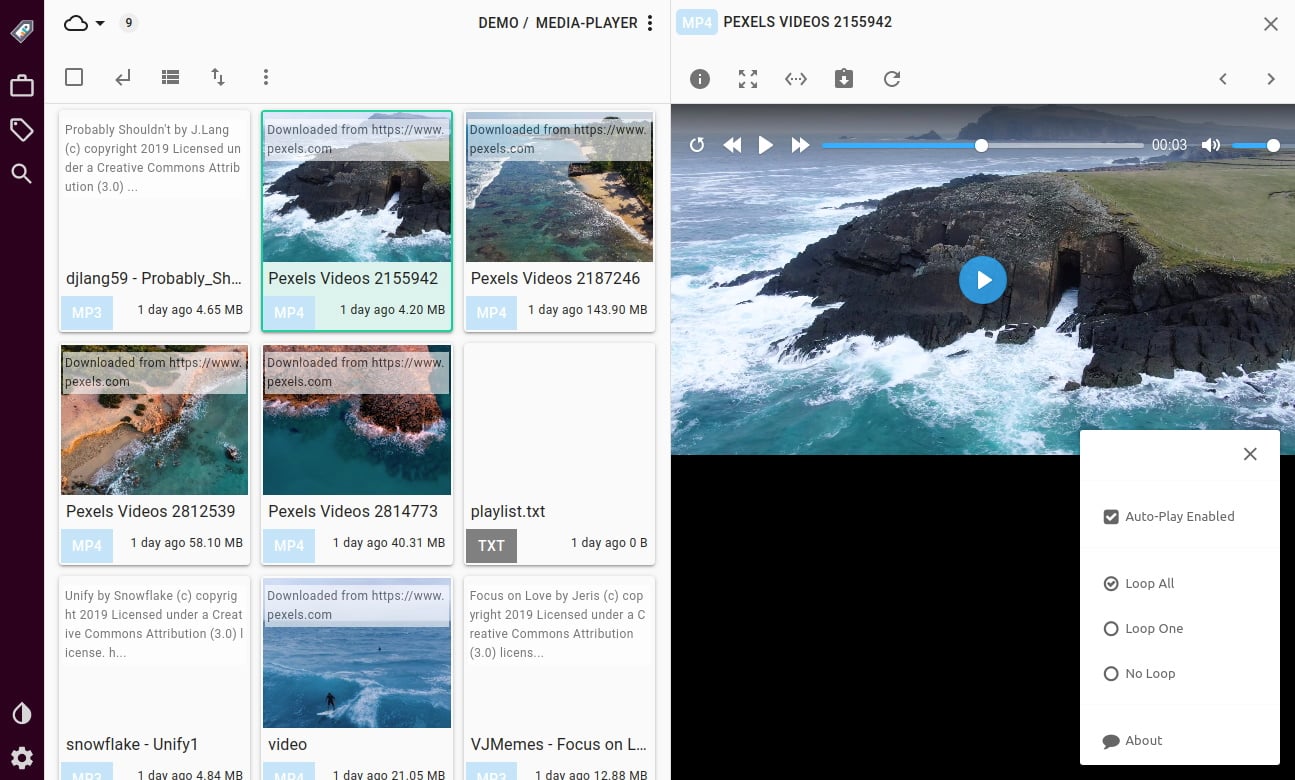Mute the video volume speaker
1295x780 pixels.
[x=1211, y=145]
